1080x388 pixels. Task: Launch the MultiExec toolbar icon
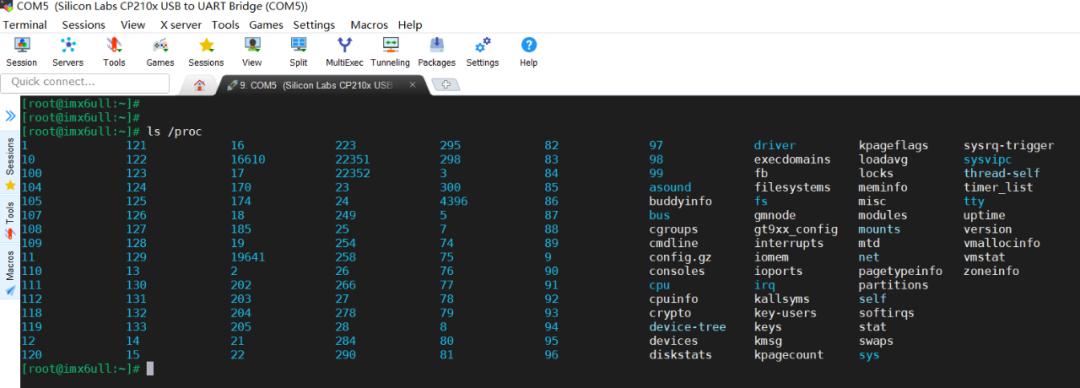pos(344,52)
